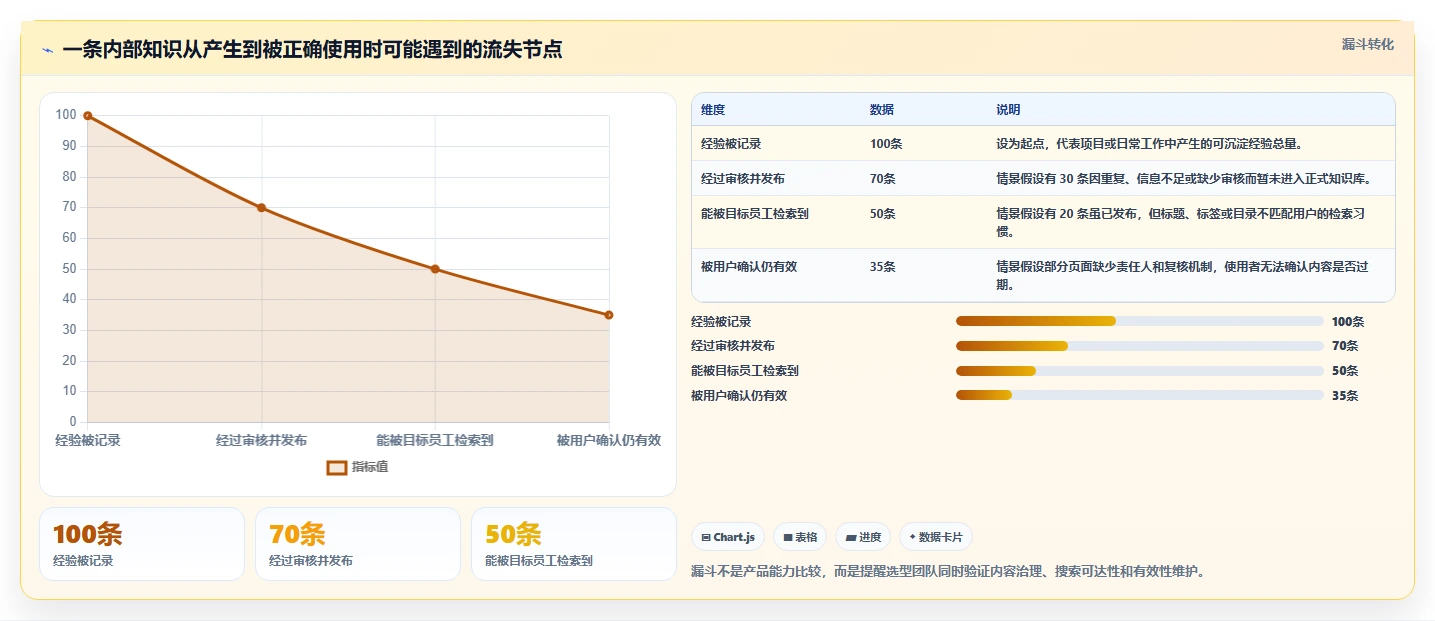Screen dimensions: 1435x621
Task: Click the 70条 value beside the progress bar
Action: click(x=1345, y=346)
